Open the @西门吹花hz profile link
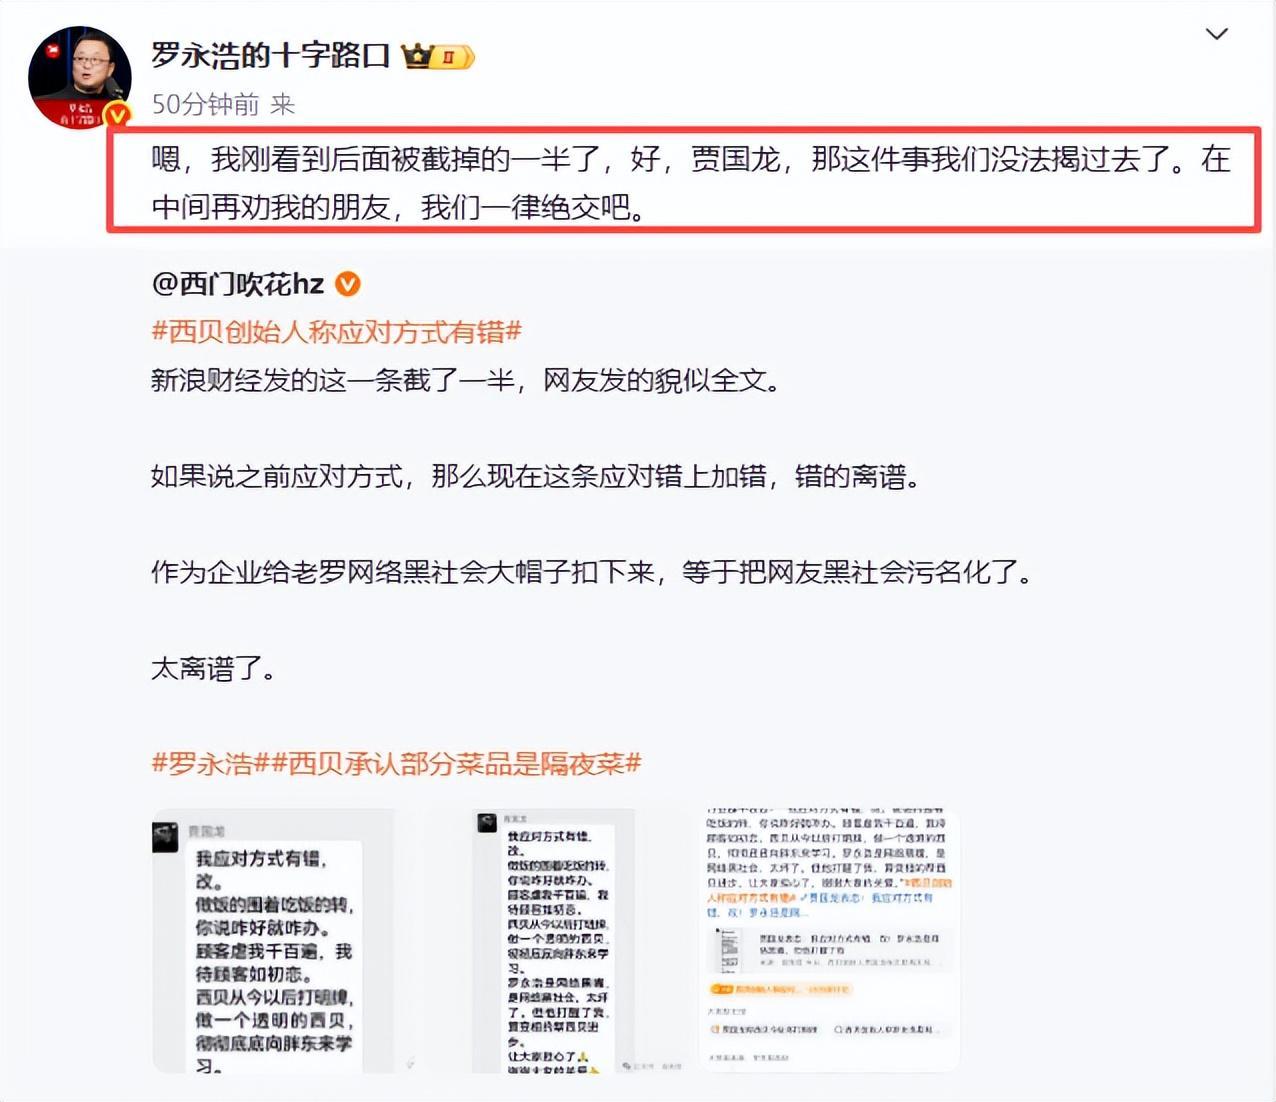1276x1102 pixels. click(238, 284)
